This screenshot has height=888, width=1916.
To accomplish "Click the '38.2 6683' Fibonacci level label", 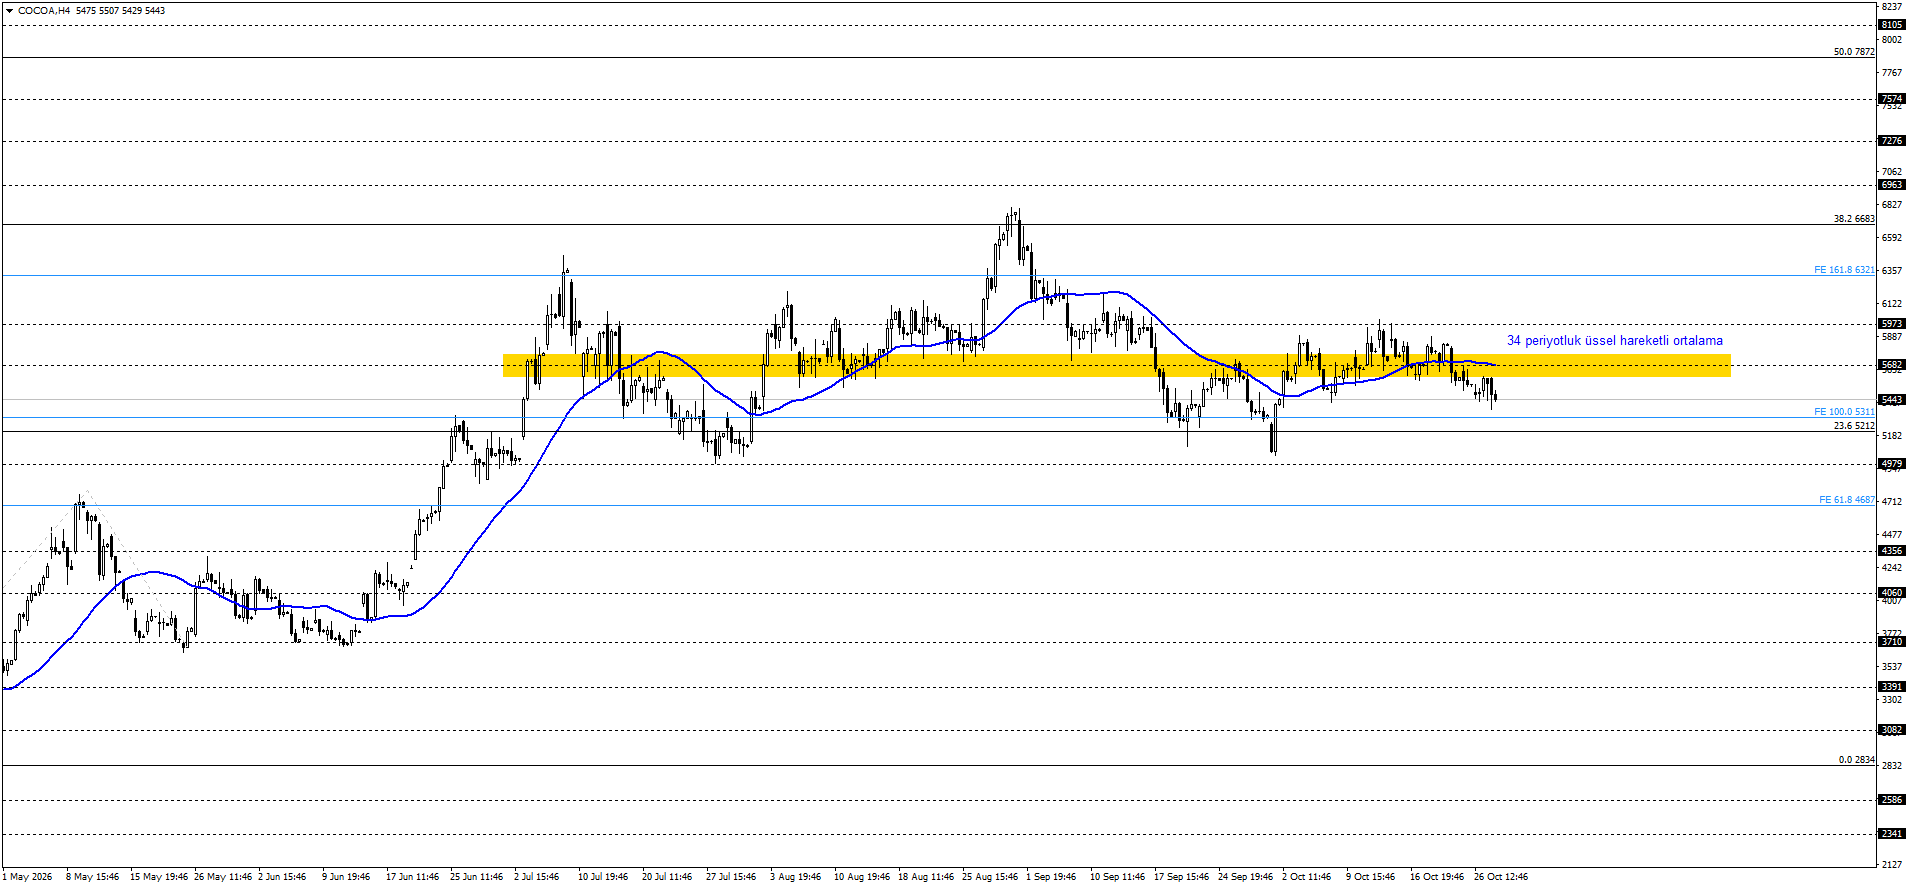I will tap(1854, 219).
